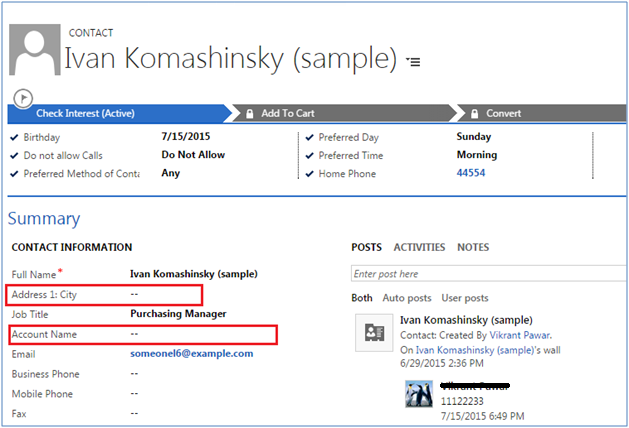Image resolution: width=629 pixels, height=428 pixels.
Task: Collapse the Summary section heading
Action: (x=44, y=219)
